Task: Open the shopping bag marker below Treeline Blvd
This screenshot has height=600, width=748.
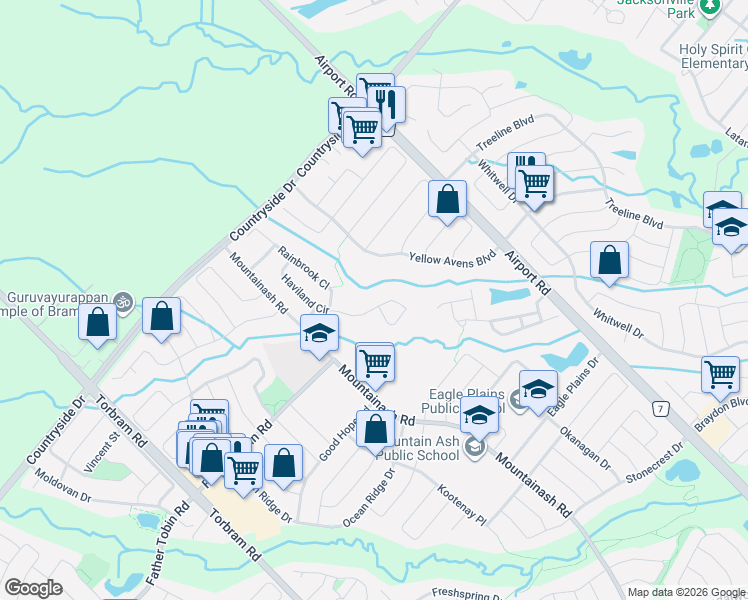Action: (x=609, y=260)
